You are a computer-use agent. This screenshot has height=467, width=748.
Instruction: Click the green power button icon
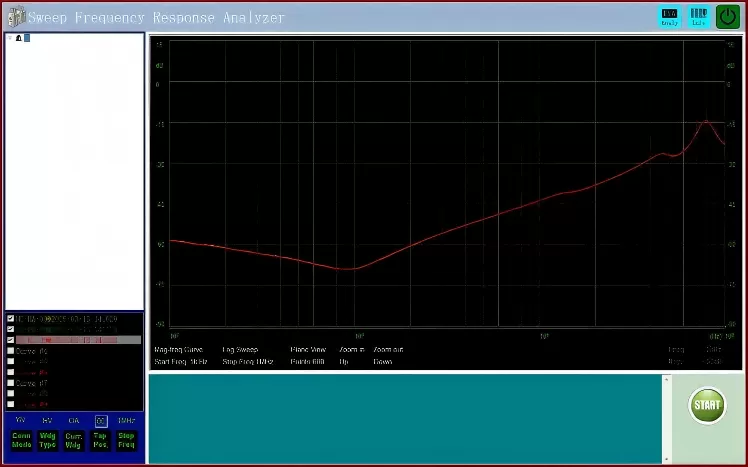(727, 17)
